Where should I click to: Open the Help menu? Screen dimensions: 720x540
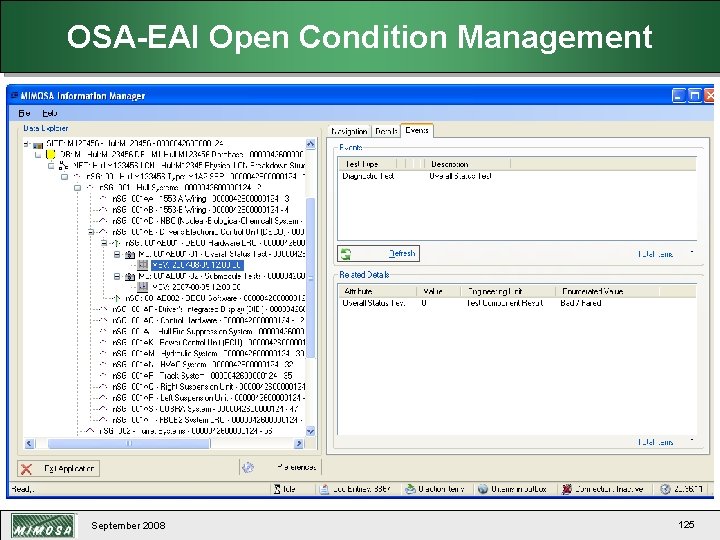pos(50,113)
